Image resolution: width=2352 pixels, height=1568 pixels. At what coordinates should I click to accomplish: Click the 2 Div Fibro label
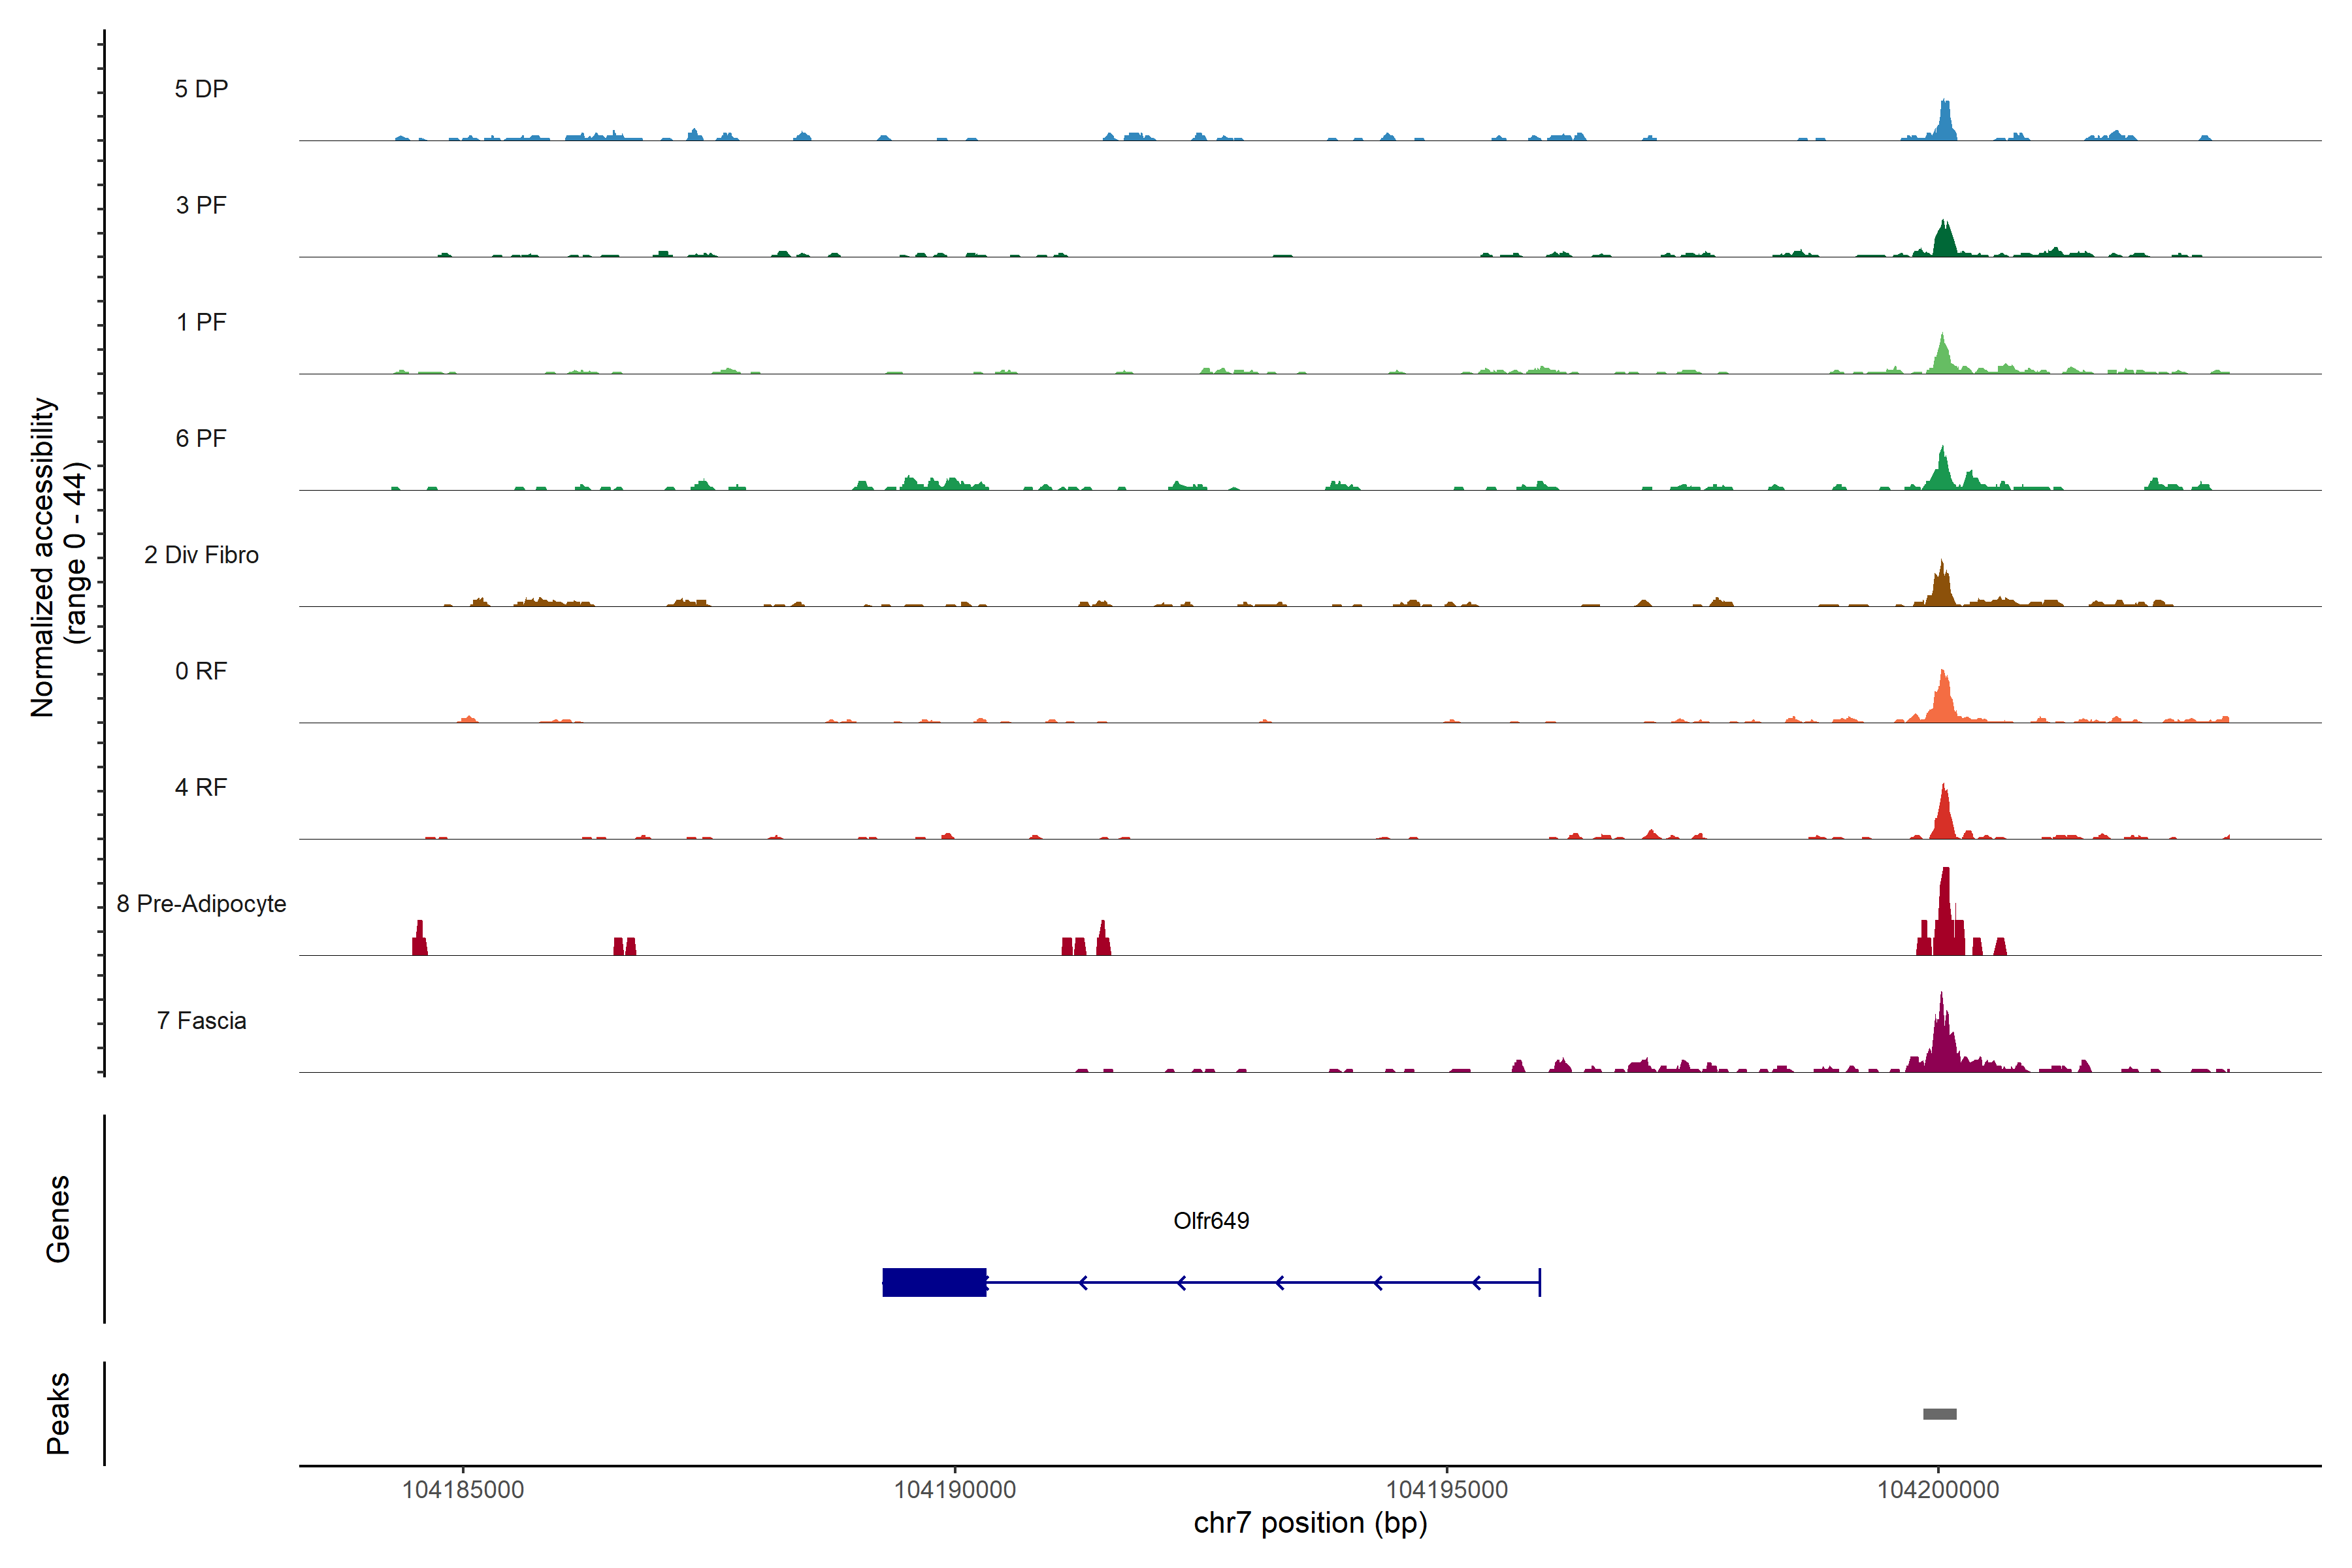(x=201, y=555)
